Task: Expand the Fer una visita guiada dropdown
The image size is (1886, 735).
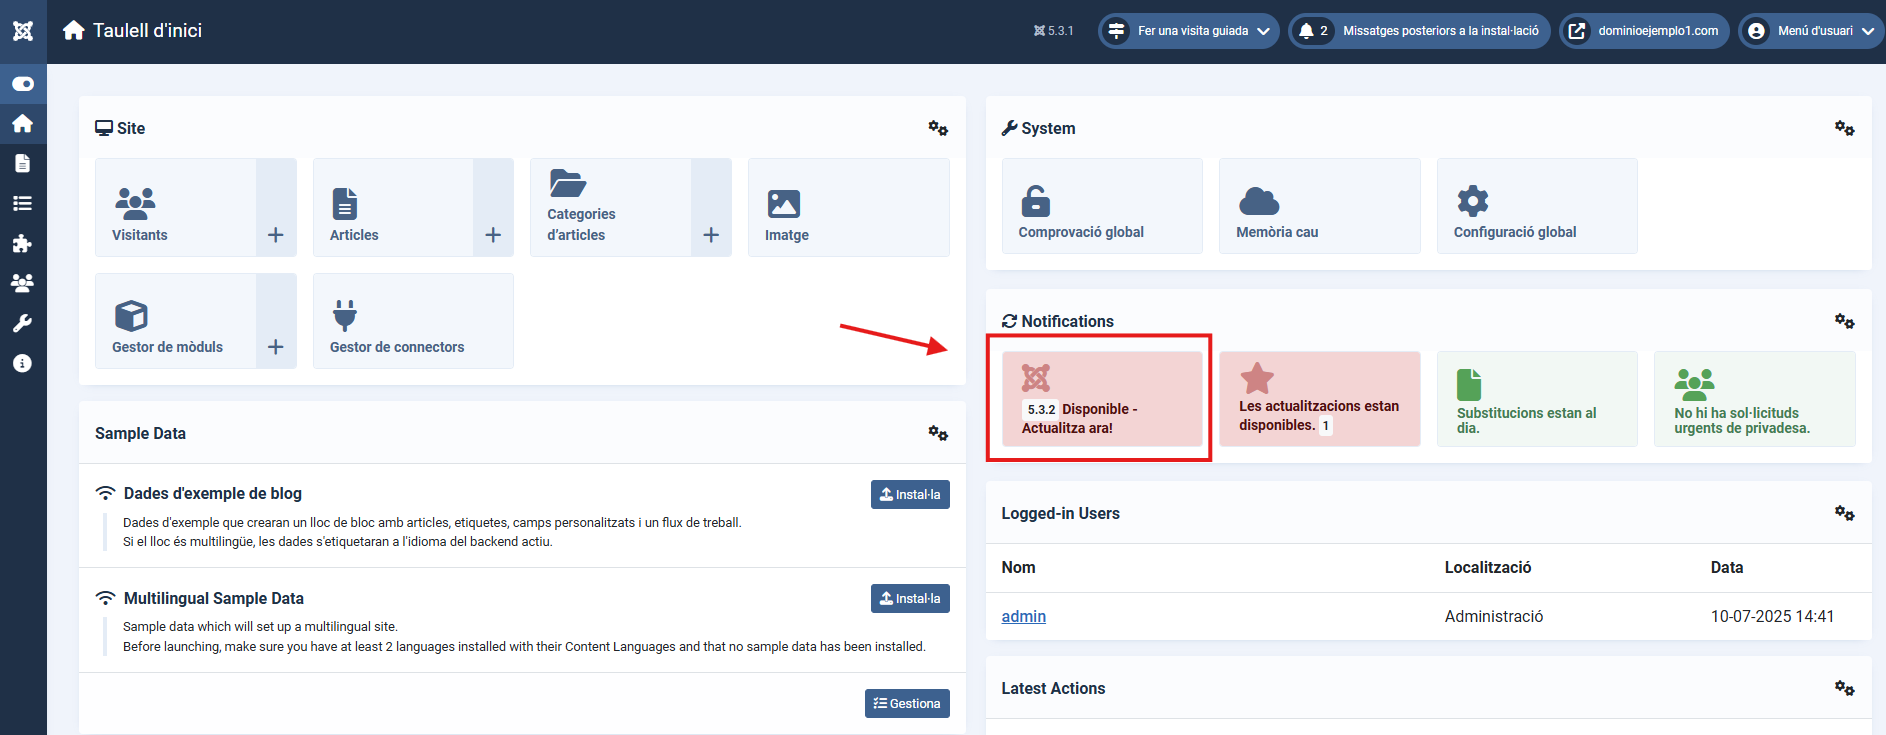Action: (x=1189, y=31)
